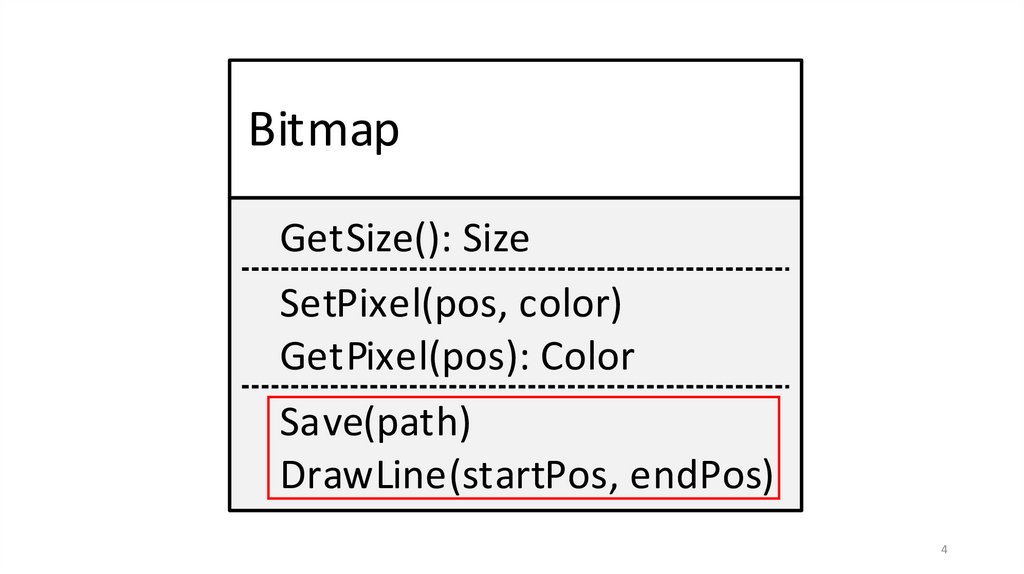Viewport: 1024px width, 574px height.
Task: Click the Bitmap class name
Action: click(323, 130)
